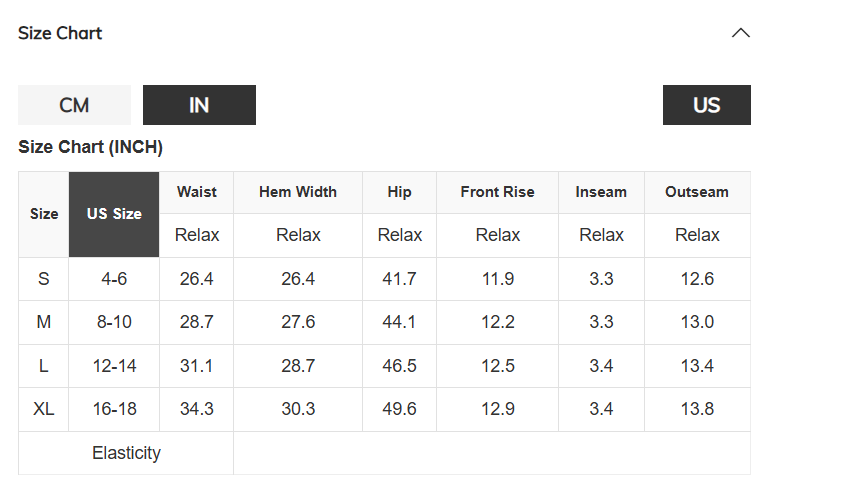The height and width of the screenshot is (499, 841).
Task: Click the Size column header cell
Action: tap(44, 214)
